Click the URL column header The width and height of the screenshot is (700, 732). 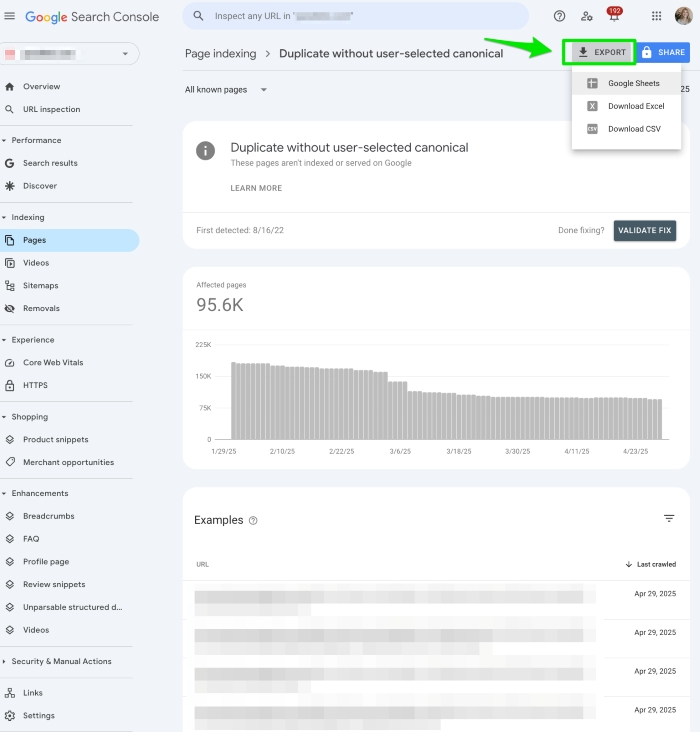coord(203,564)
